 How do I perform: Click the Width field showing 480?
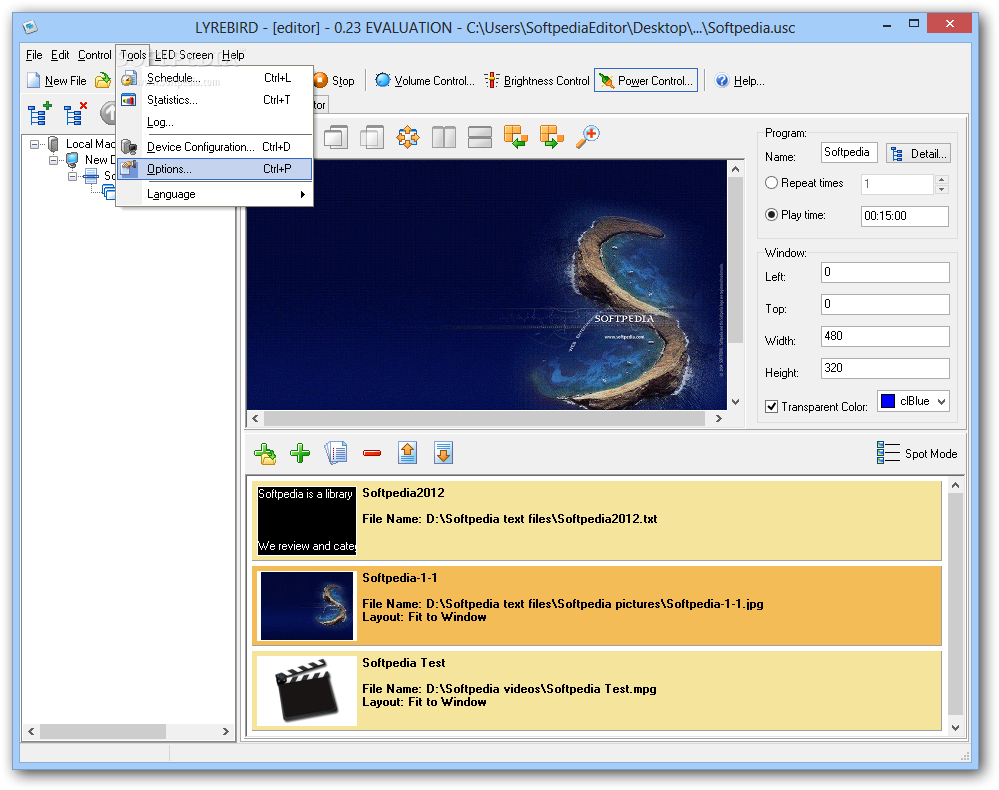point(885,336)
